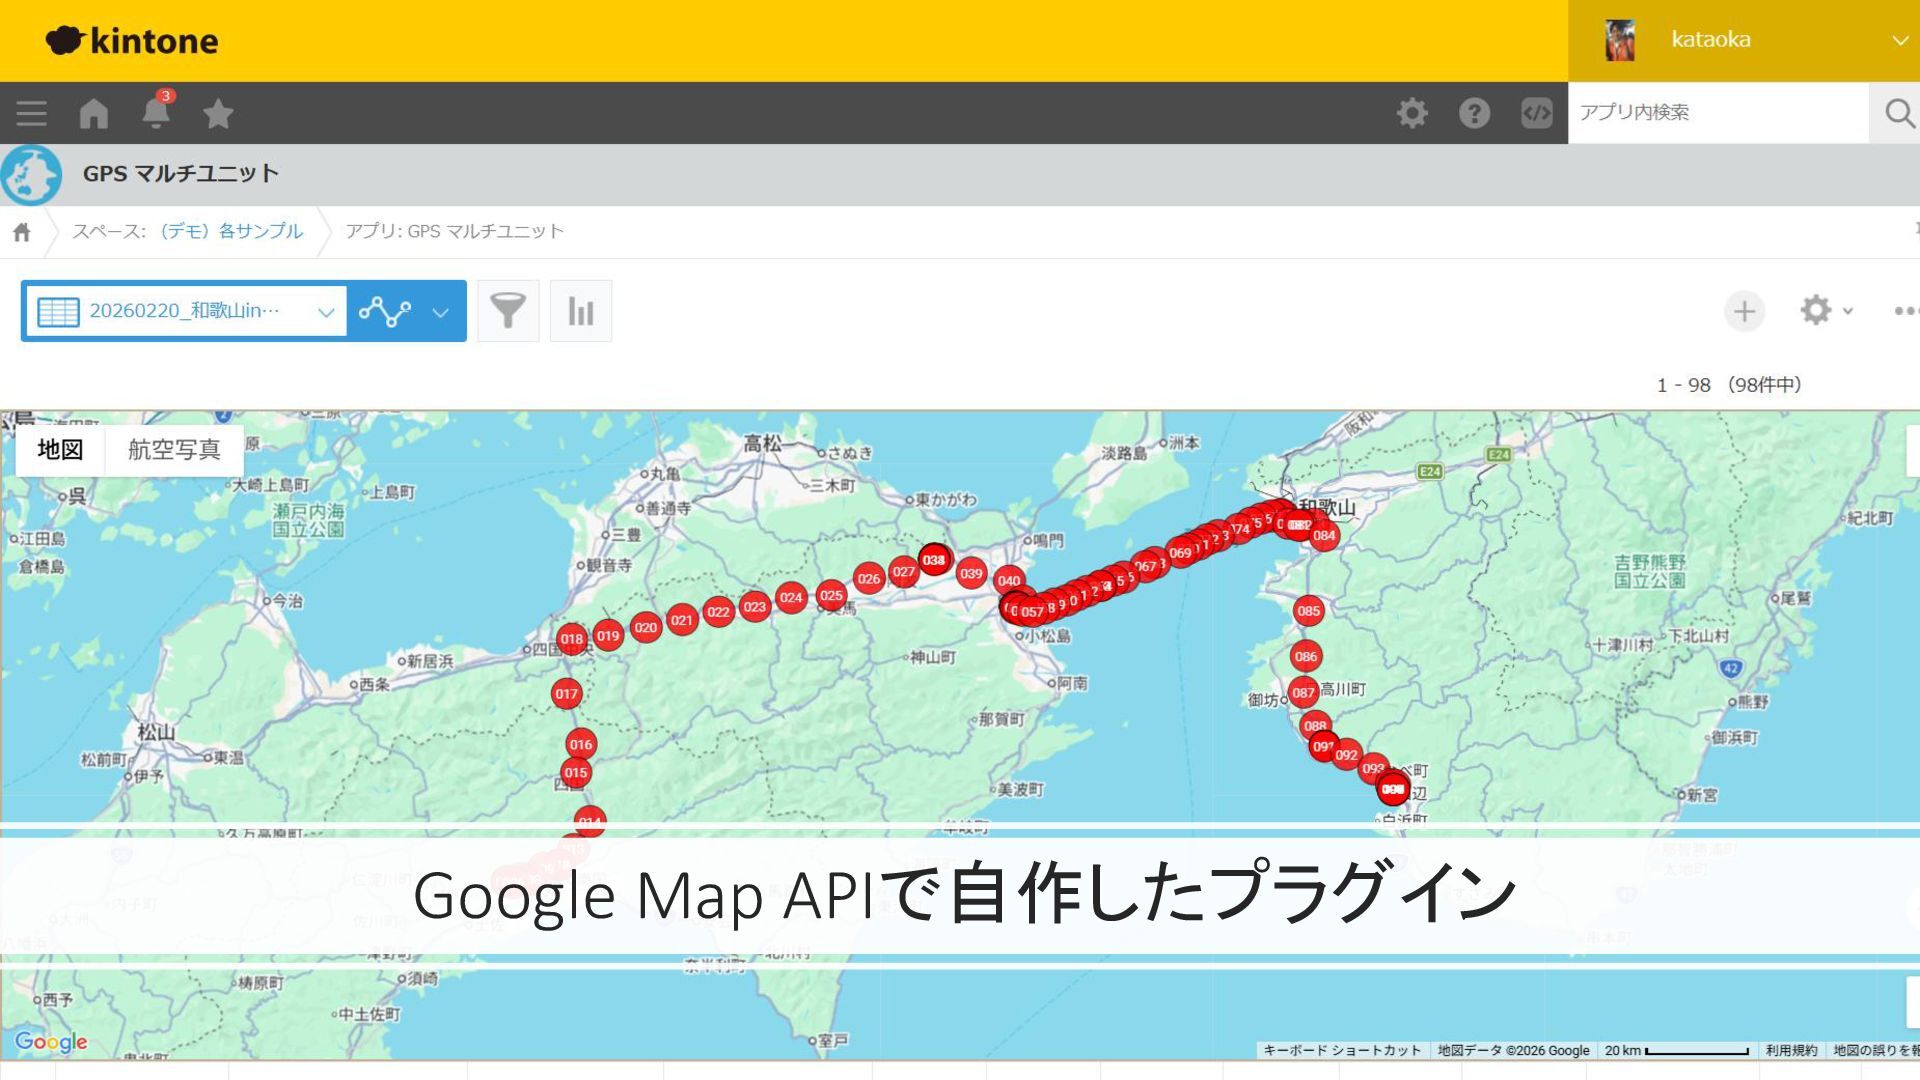
Task: Open the hamburger navigation menu
Action: pos(31,113)
